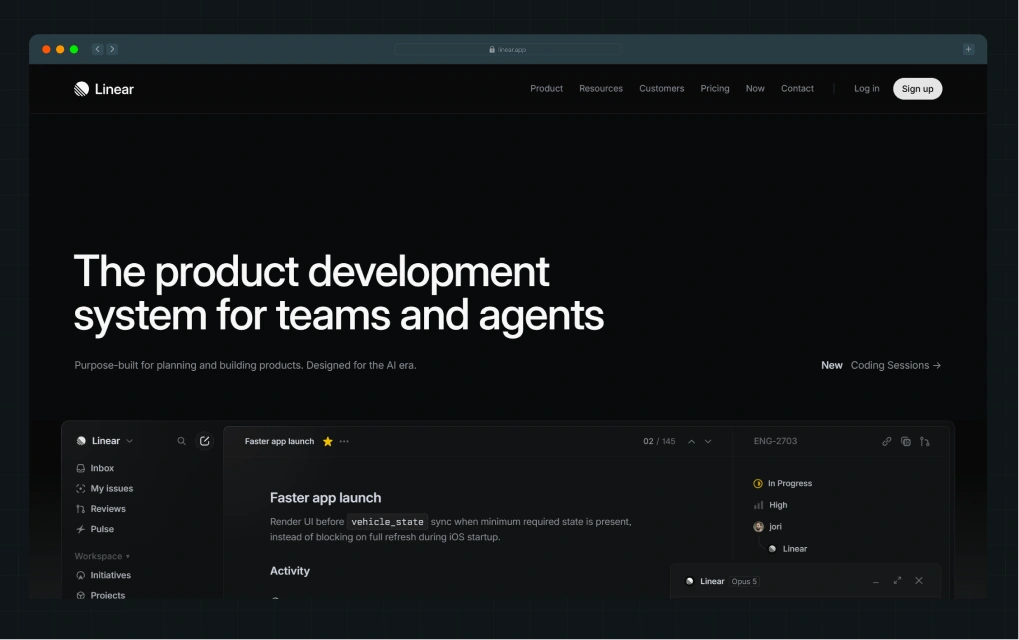Click the Log in link
The image size is (1019, 640).
click(866, 88)
